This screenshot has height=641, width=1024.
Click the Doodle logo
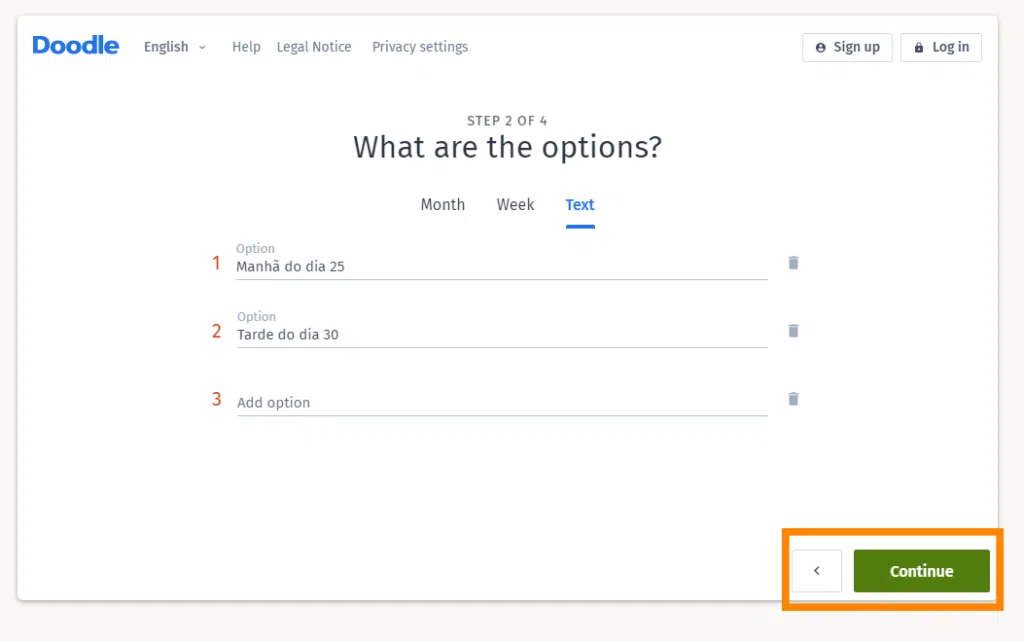[x=75, y=45]
